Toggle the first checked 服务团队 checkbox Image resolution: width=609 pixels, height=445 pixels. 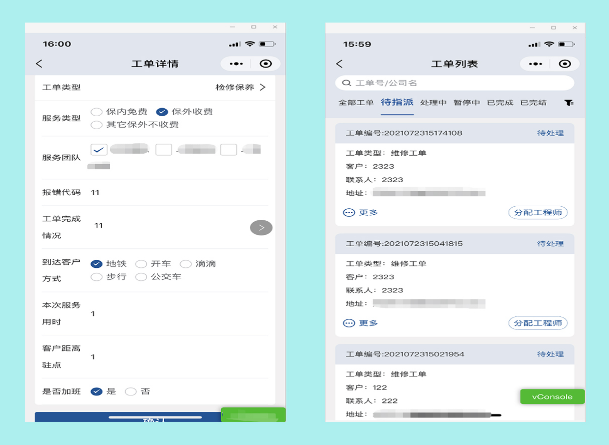point(99,149)
